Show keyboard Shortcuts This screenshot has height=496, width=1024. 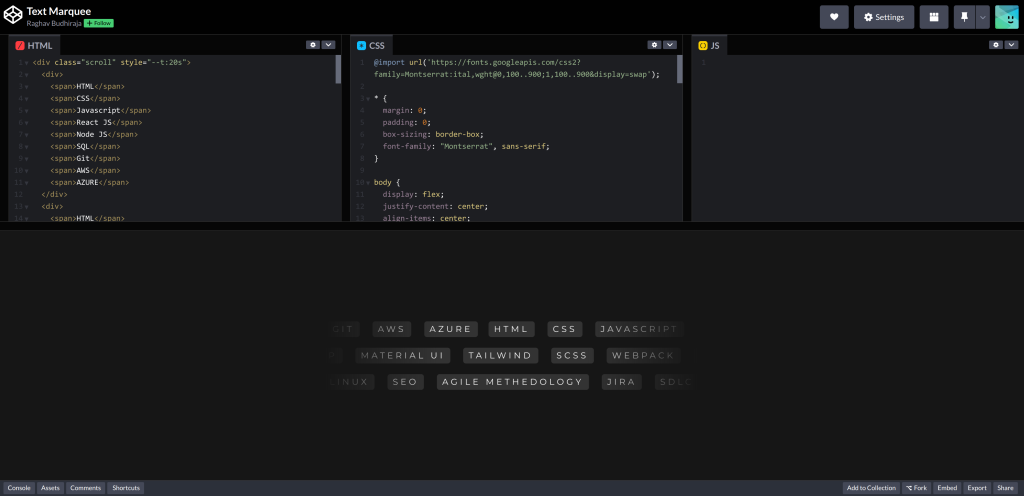click(125, 488)
